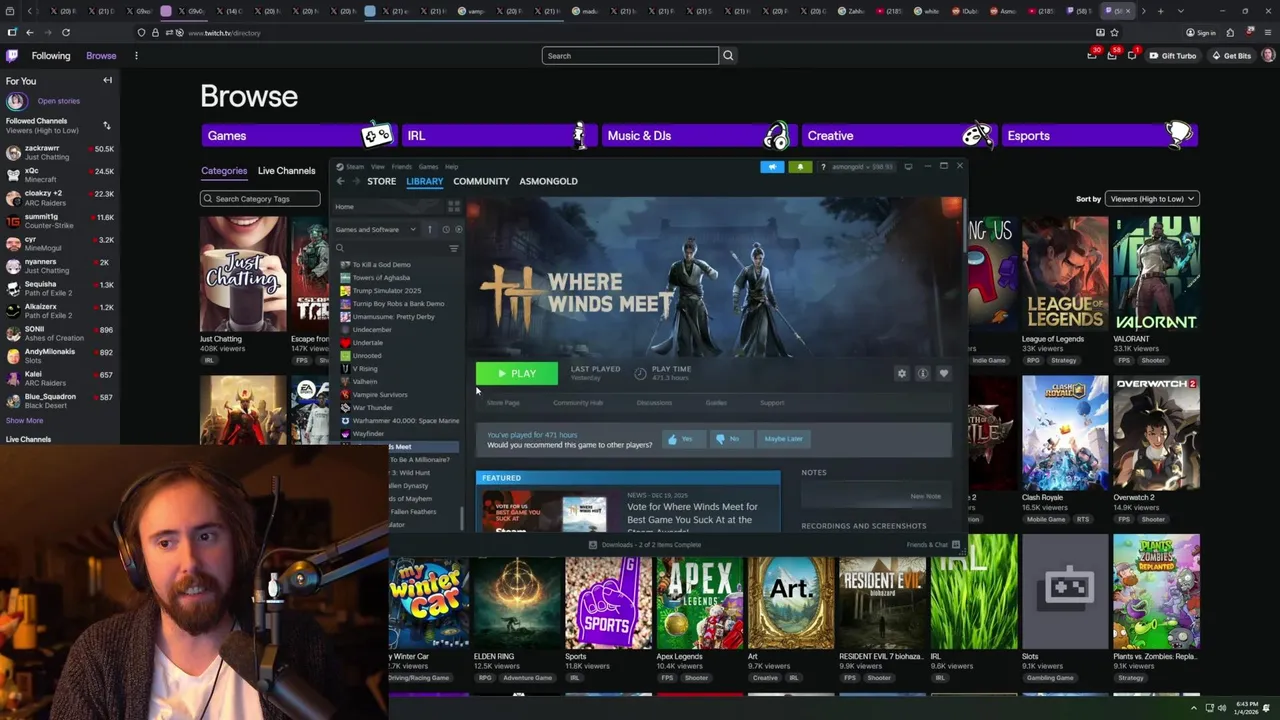1280x720 pixels.
Task: Open the Games category banner on Twitch
Action: pyautogui.click(x=298, y=135)
